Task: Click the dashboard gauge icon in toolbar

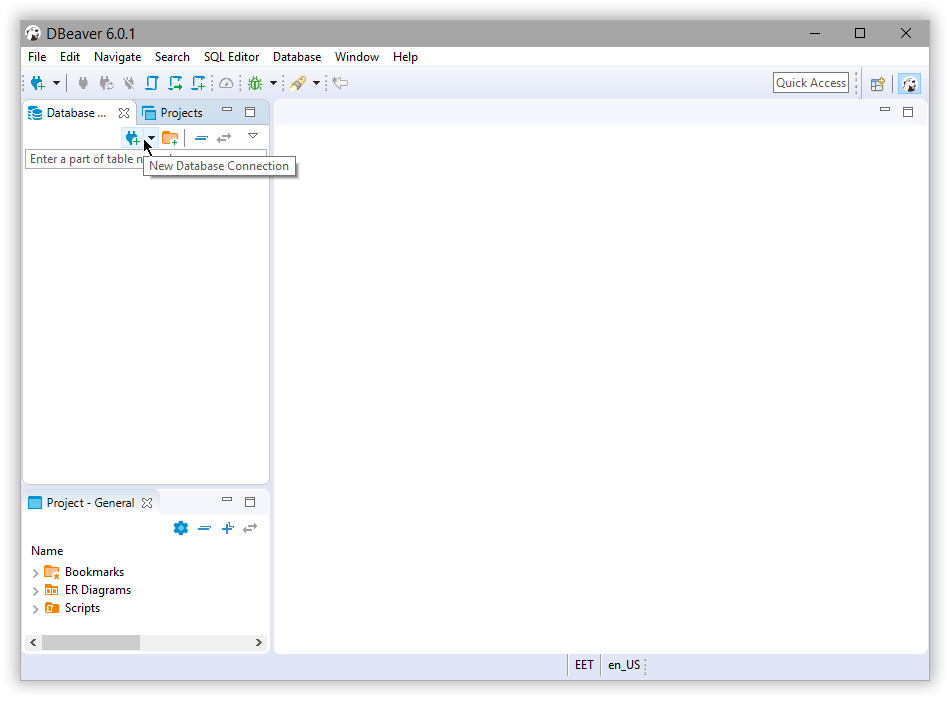Action: (226, 83)
